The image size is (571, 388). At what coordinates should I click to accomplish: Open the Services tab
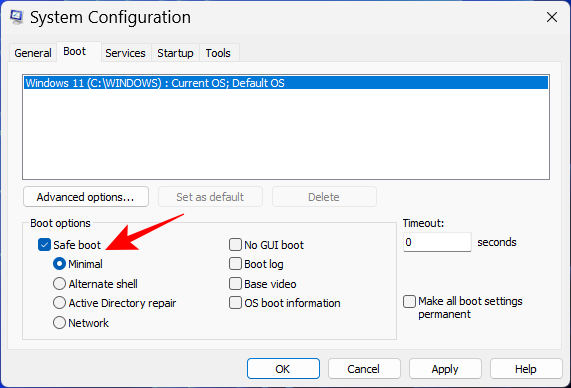[x=125, y=53]
